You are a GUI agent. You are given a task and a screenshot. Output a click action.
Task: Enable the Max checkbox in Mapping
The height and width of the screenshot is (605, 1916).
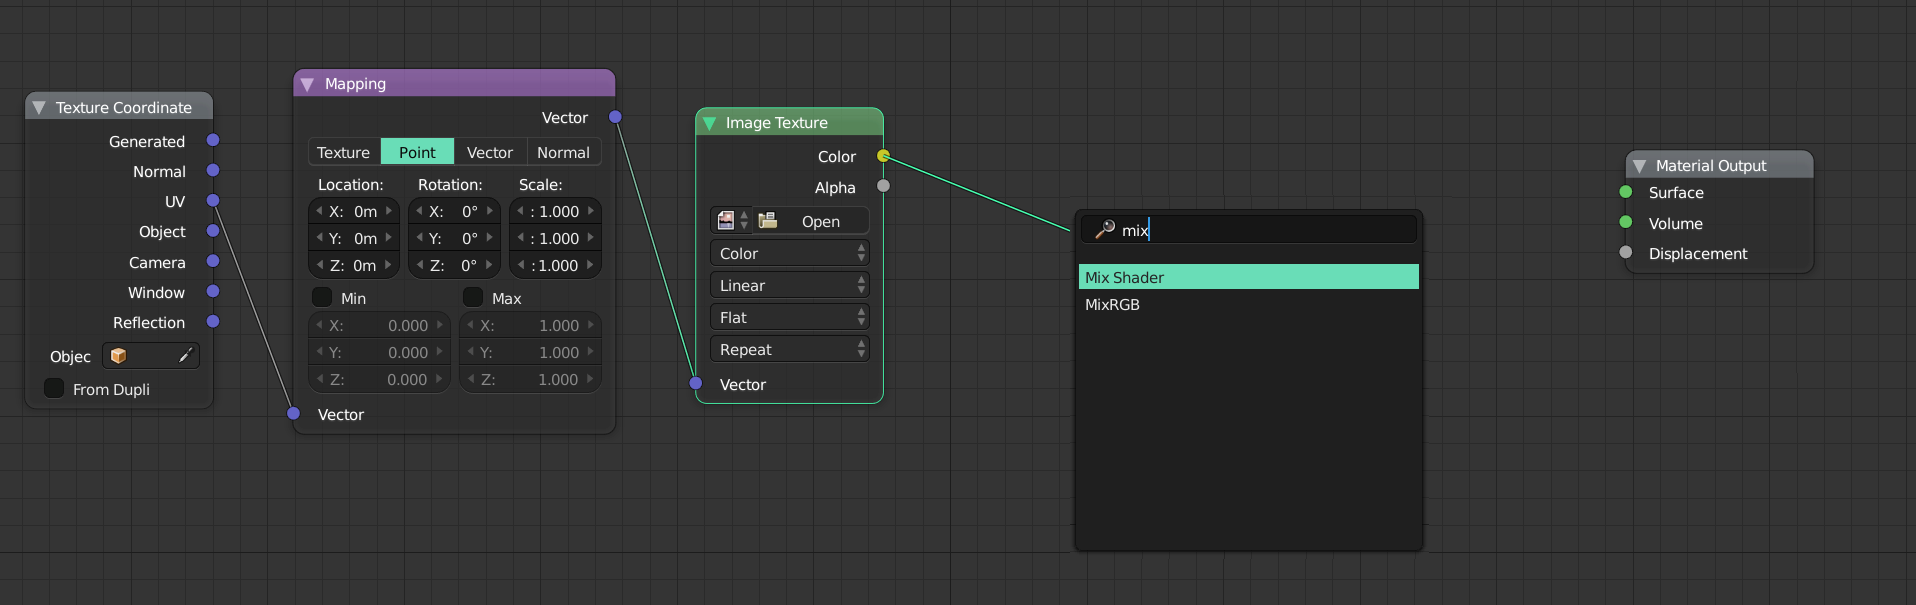coord(473,297)
